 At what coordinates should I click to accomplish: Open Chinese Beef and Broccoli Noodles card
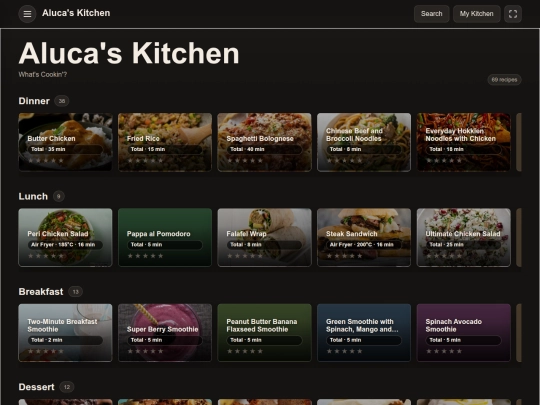pos(364,142)
